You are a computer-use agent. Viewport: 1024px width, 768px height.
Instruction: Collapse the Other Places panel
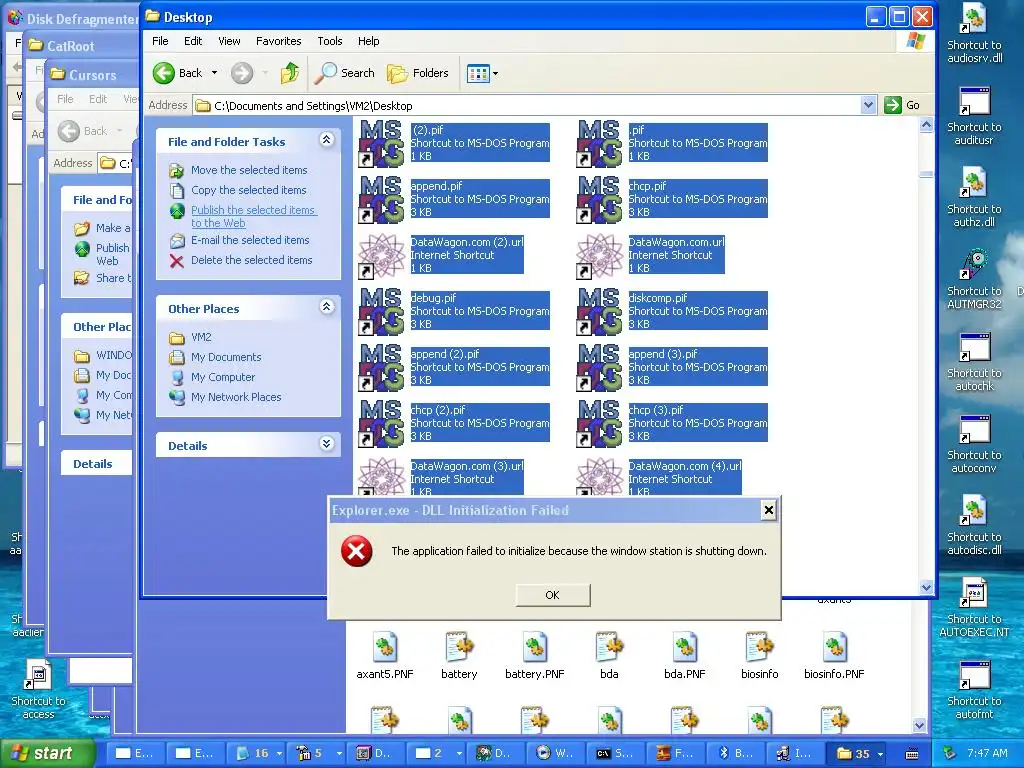[327, 307]
